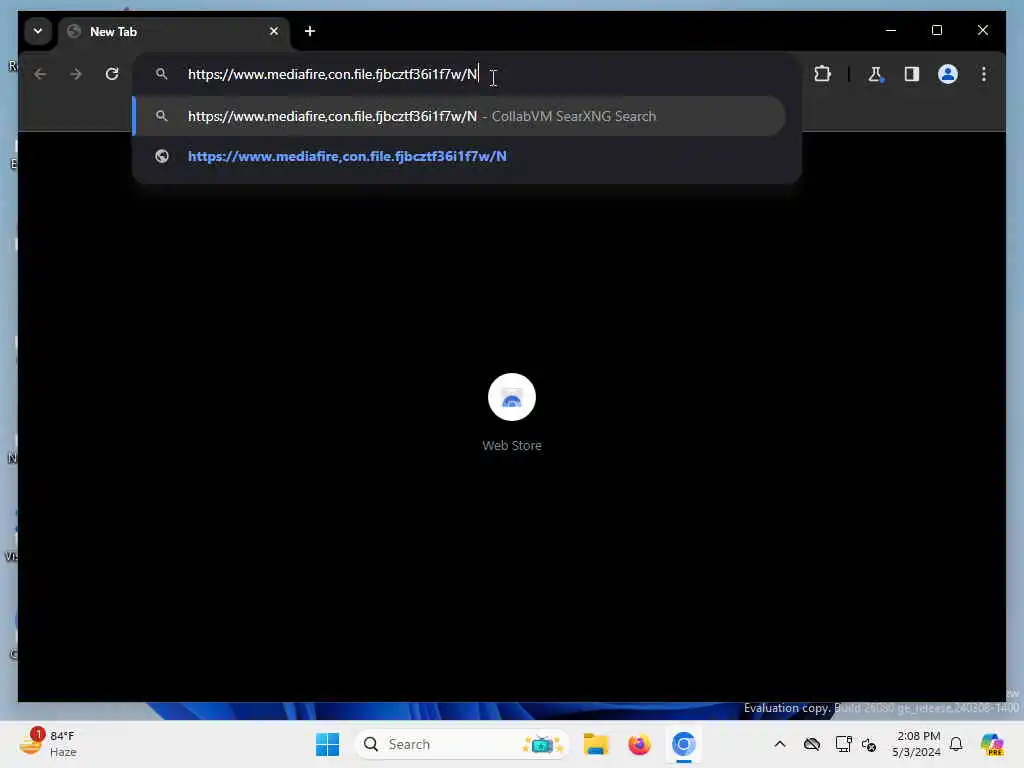Toggle the side panel icon
The height and width of the screenshot is (768, 1024).
[x=912, y=74]
